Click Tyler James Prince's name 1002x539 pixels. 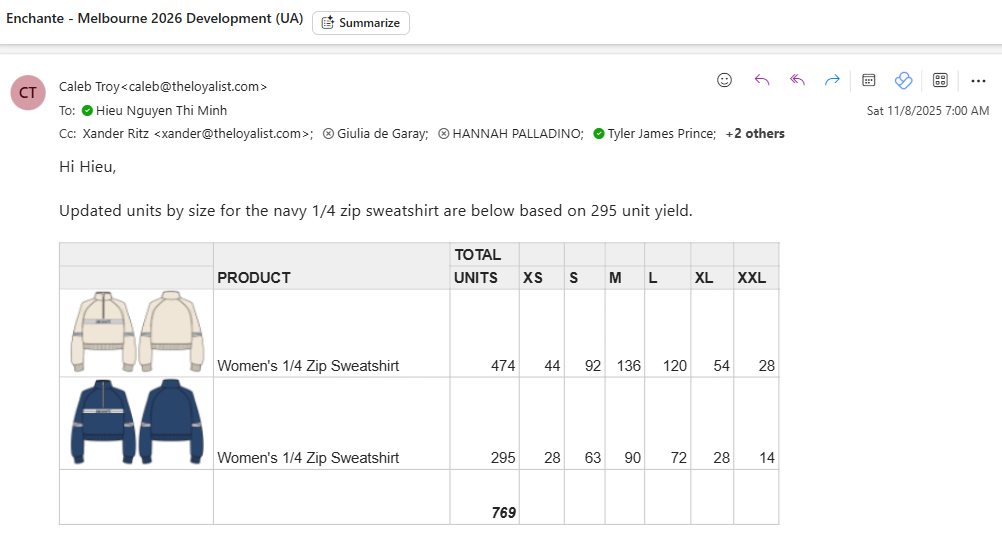click(x=661, y=134)
